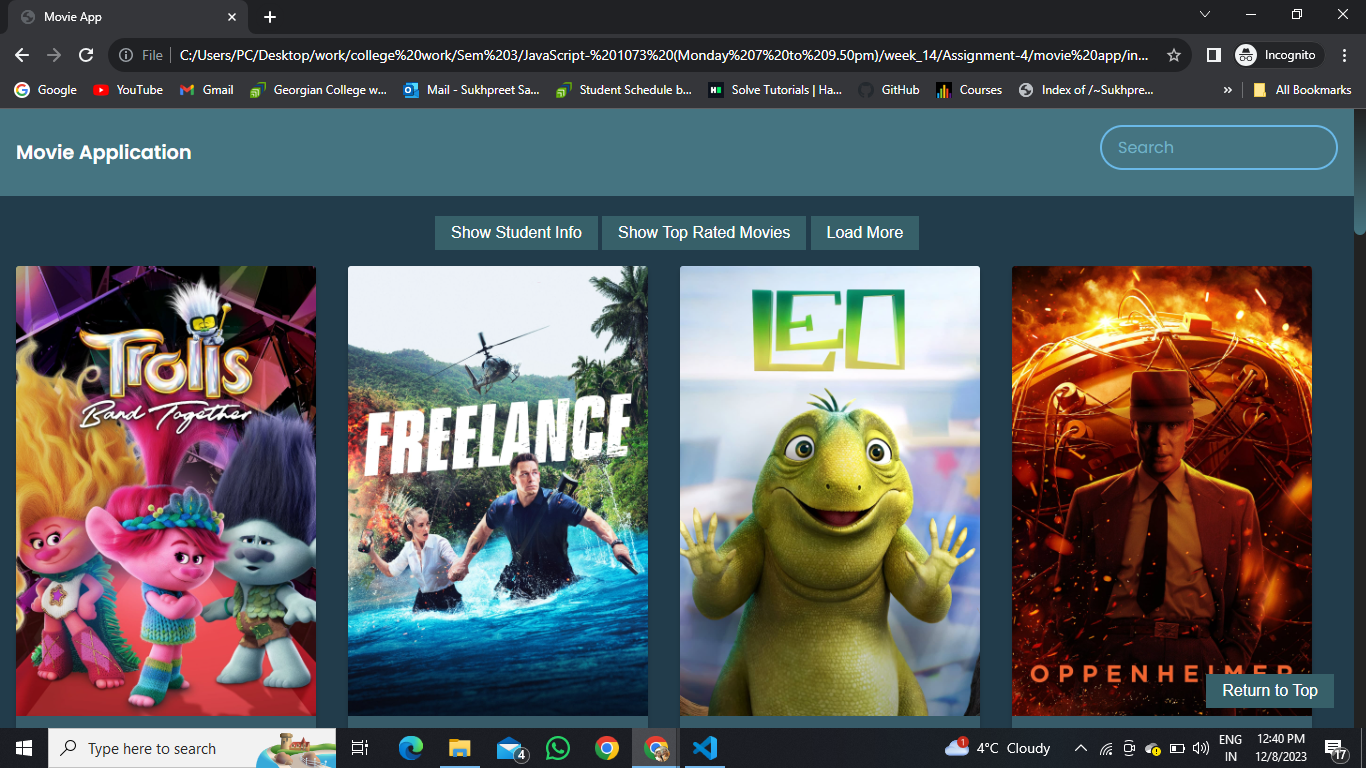This screenshot has height=768, width=1366.
Task: Open Chrome's three-dot menu
Action: [x=1344, y=55]
